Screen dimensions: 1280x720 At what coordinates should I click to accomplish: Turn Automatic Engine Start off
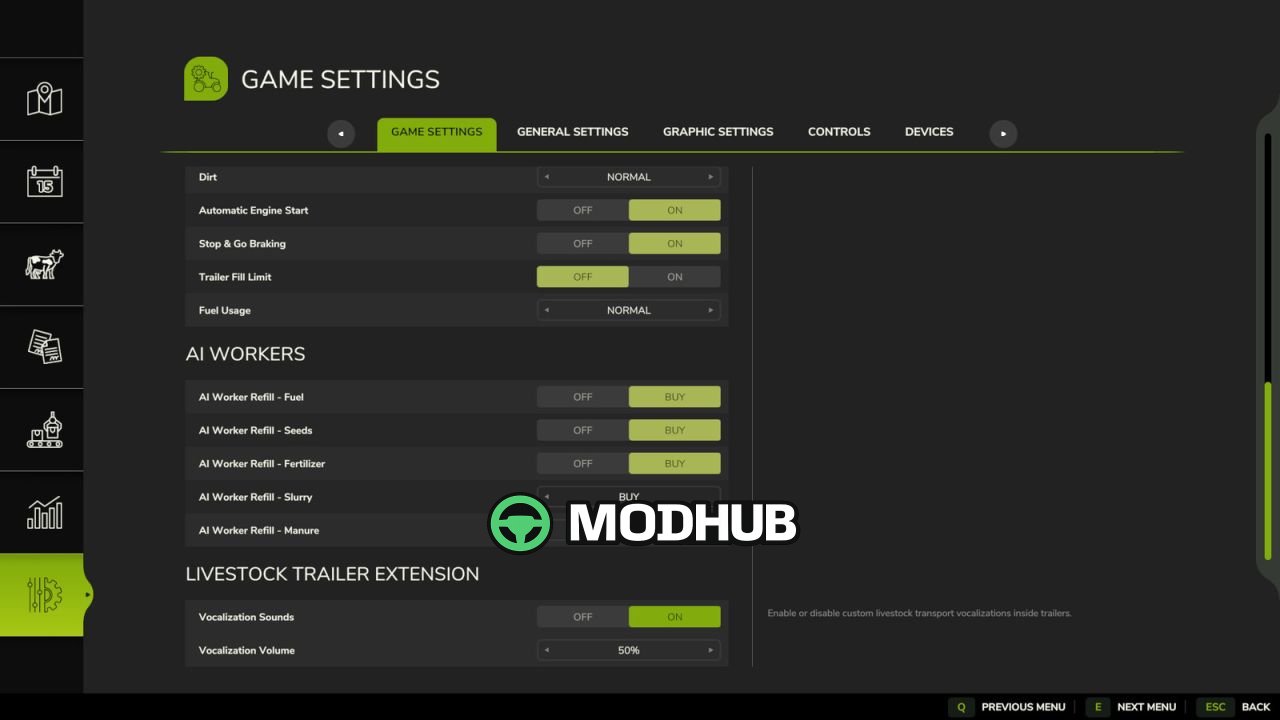point(583,210)
